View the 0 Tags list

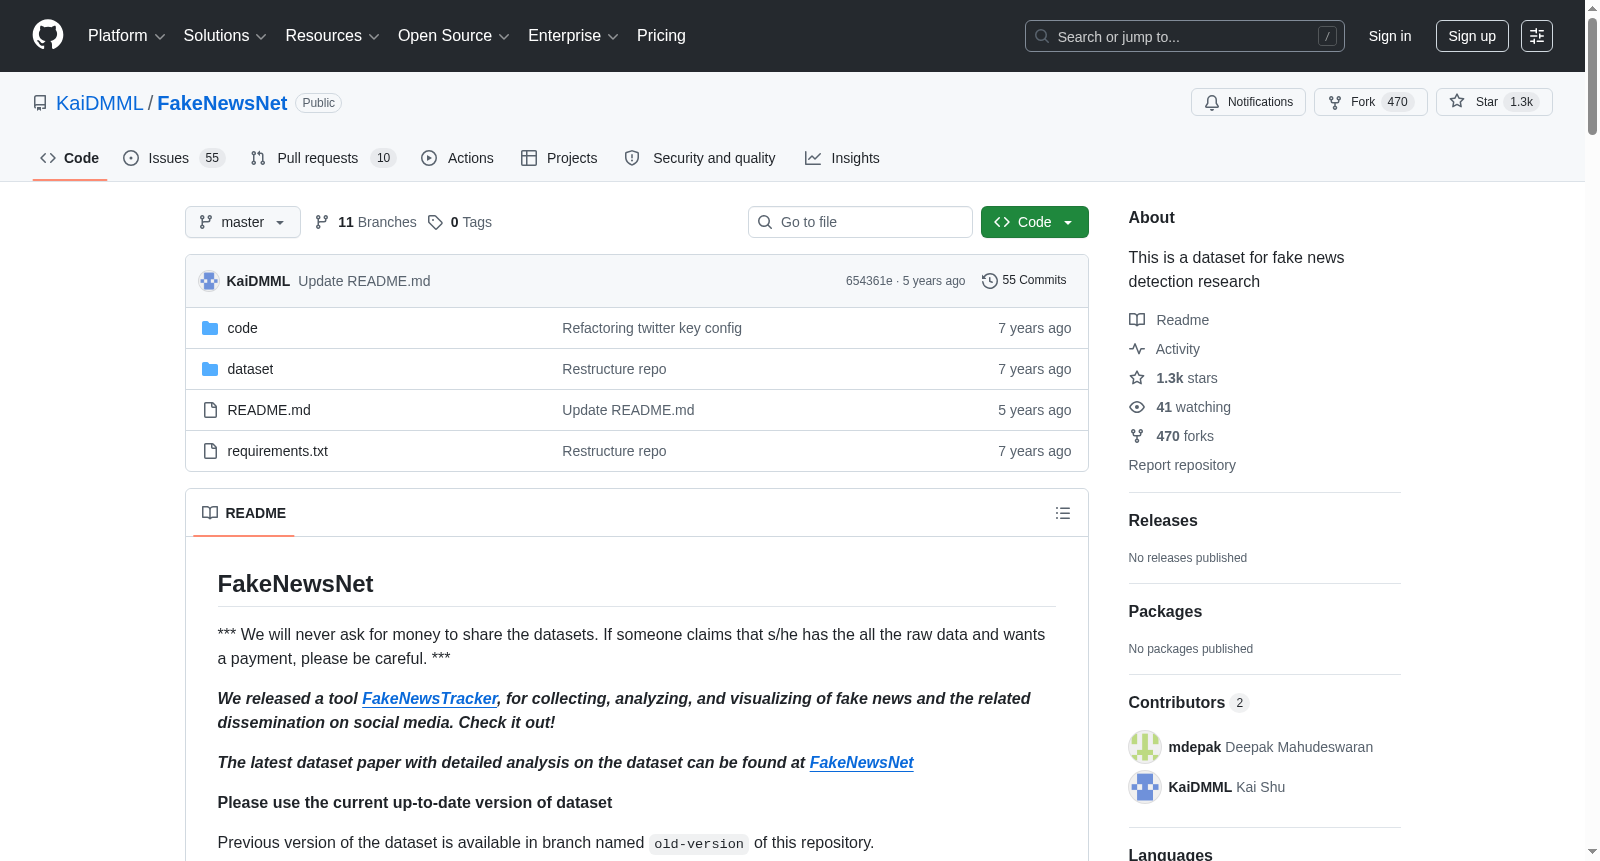[x=460, y=222]
